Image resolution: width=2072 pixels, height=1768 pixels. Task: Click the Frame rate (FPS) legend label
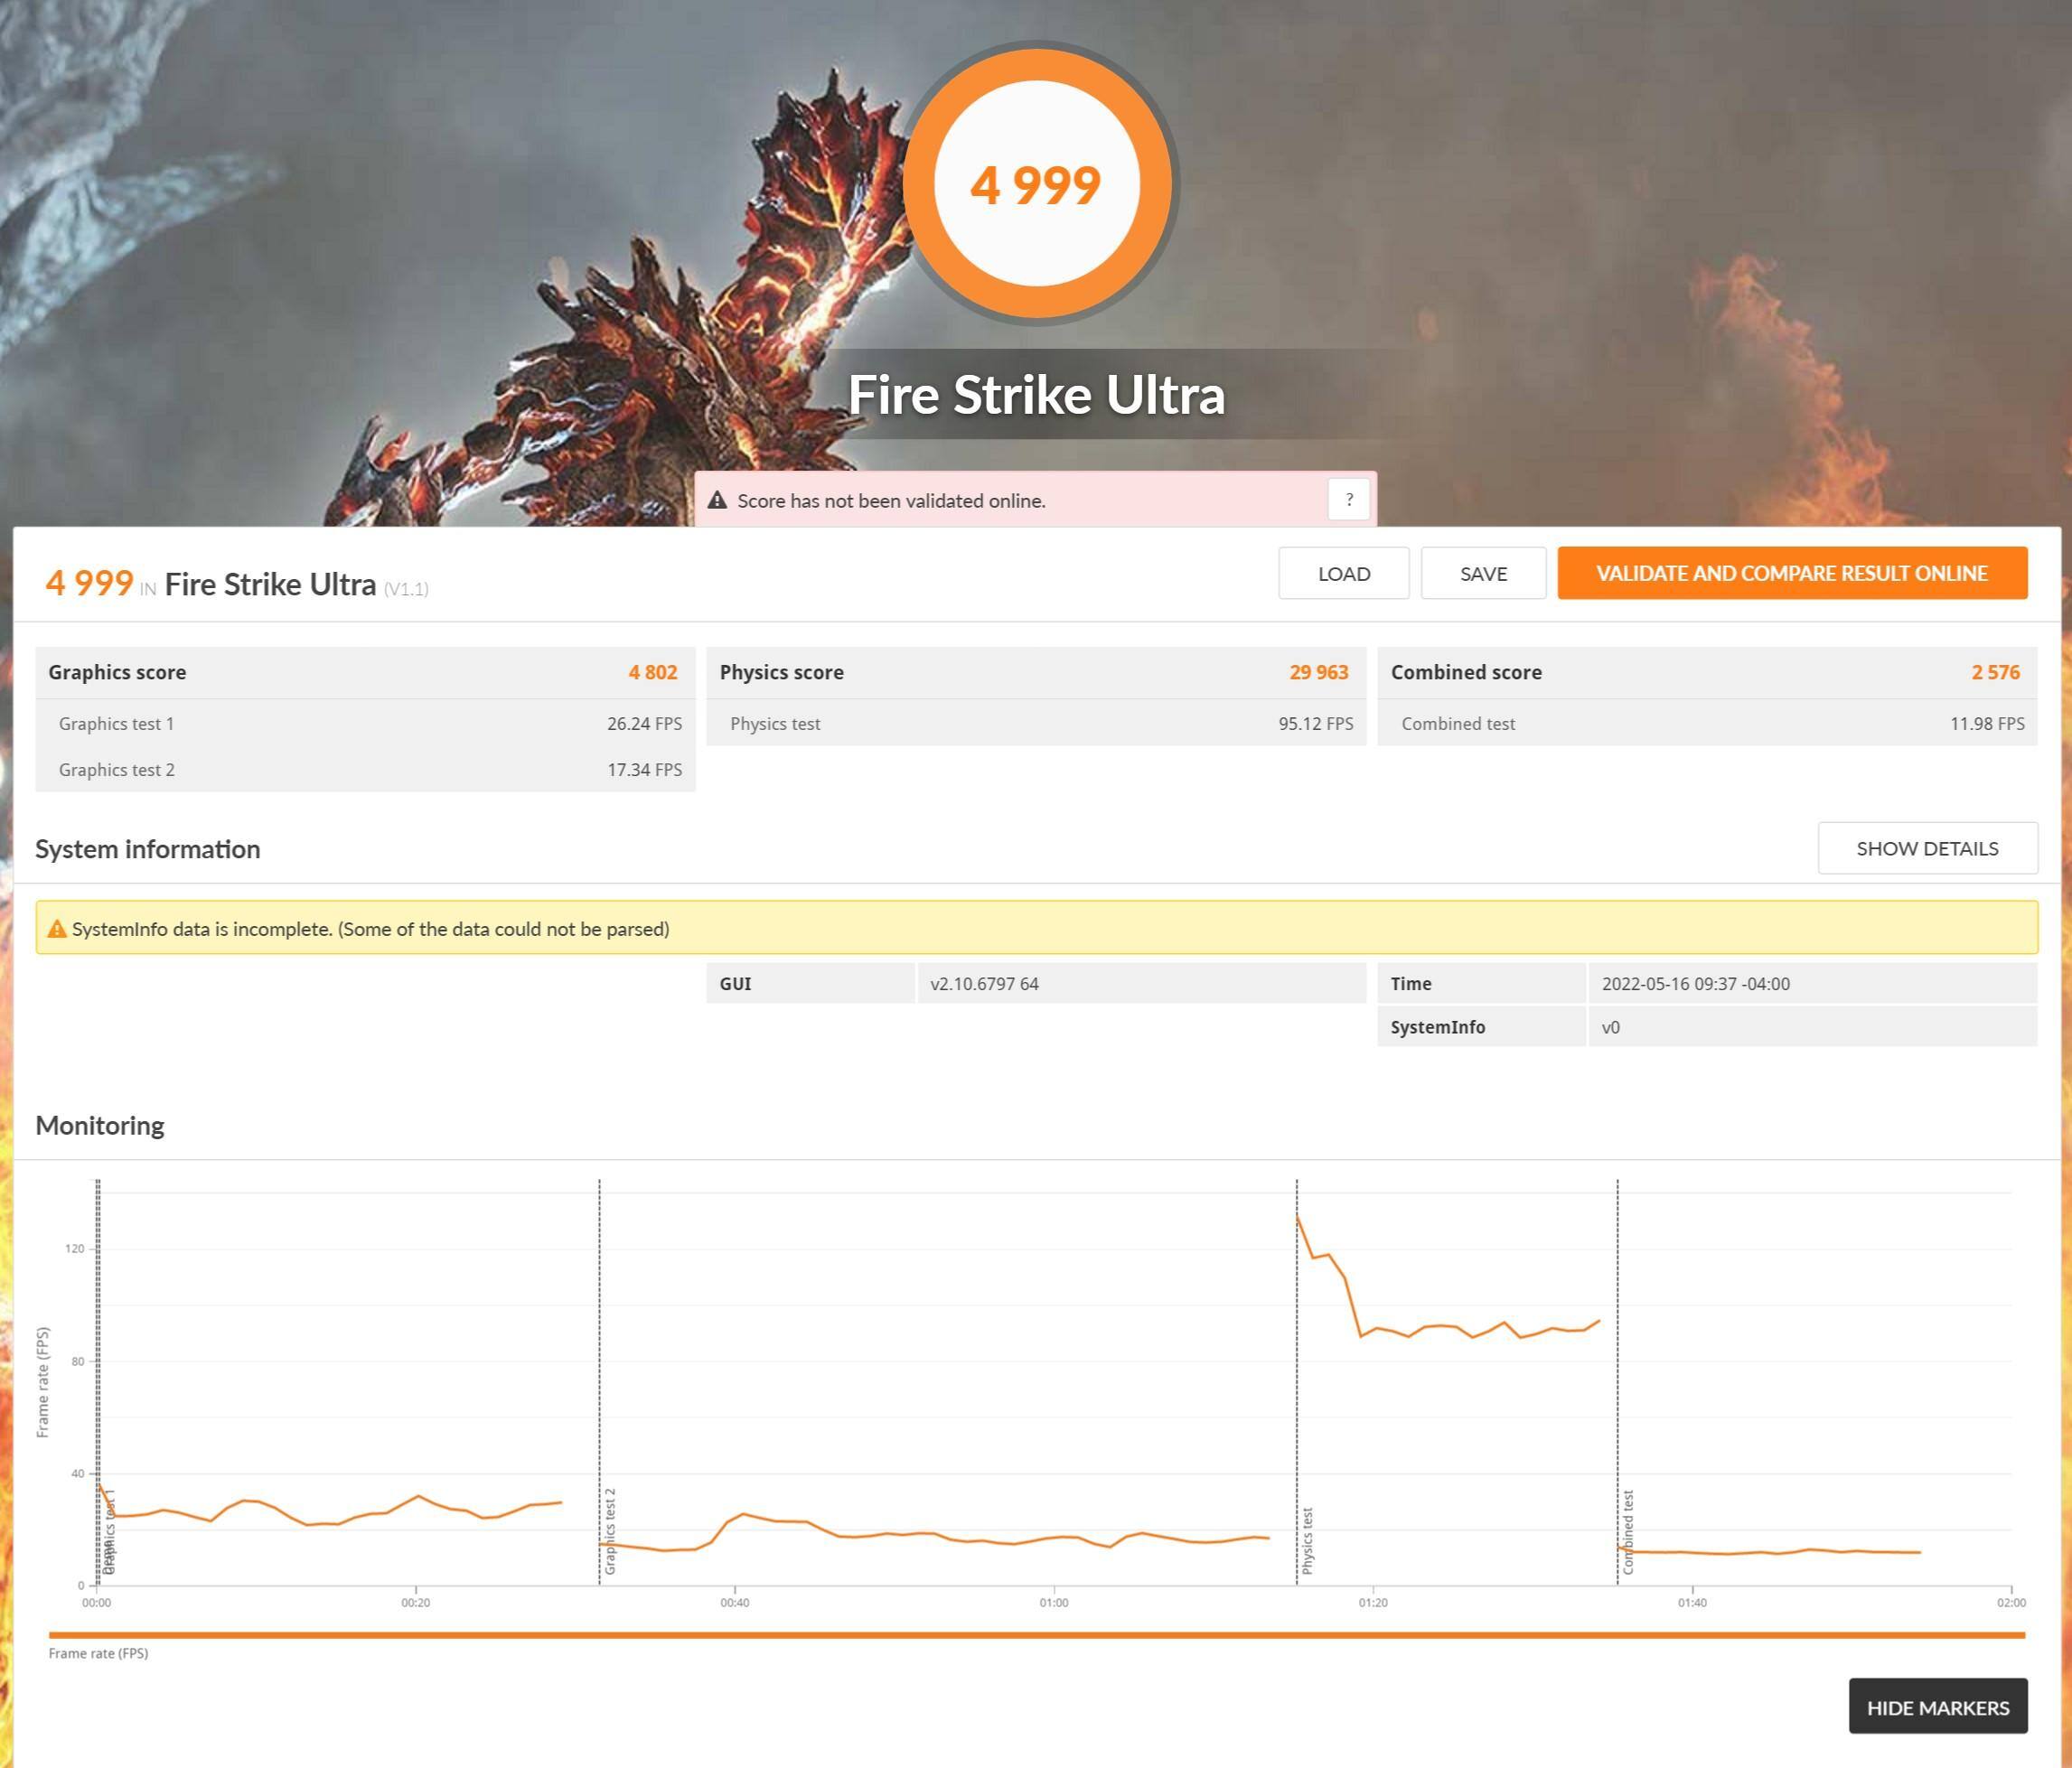[98, 1653]
